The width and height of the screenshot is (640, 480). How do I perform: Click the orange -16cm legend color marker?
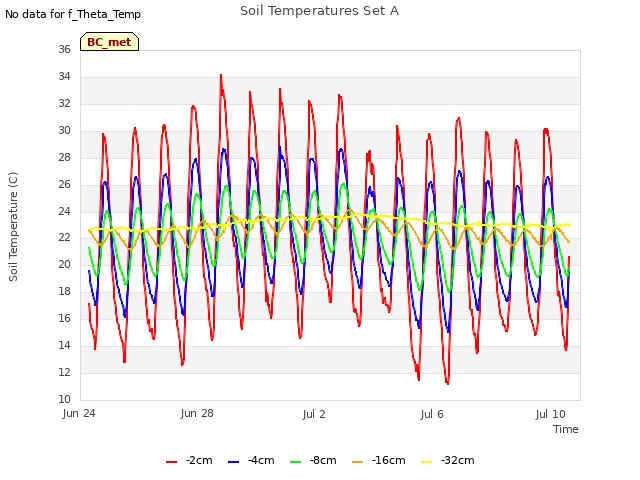358,462
